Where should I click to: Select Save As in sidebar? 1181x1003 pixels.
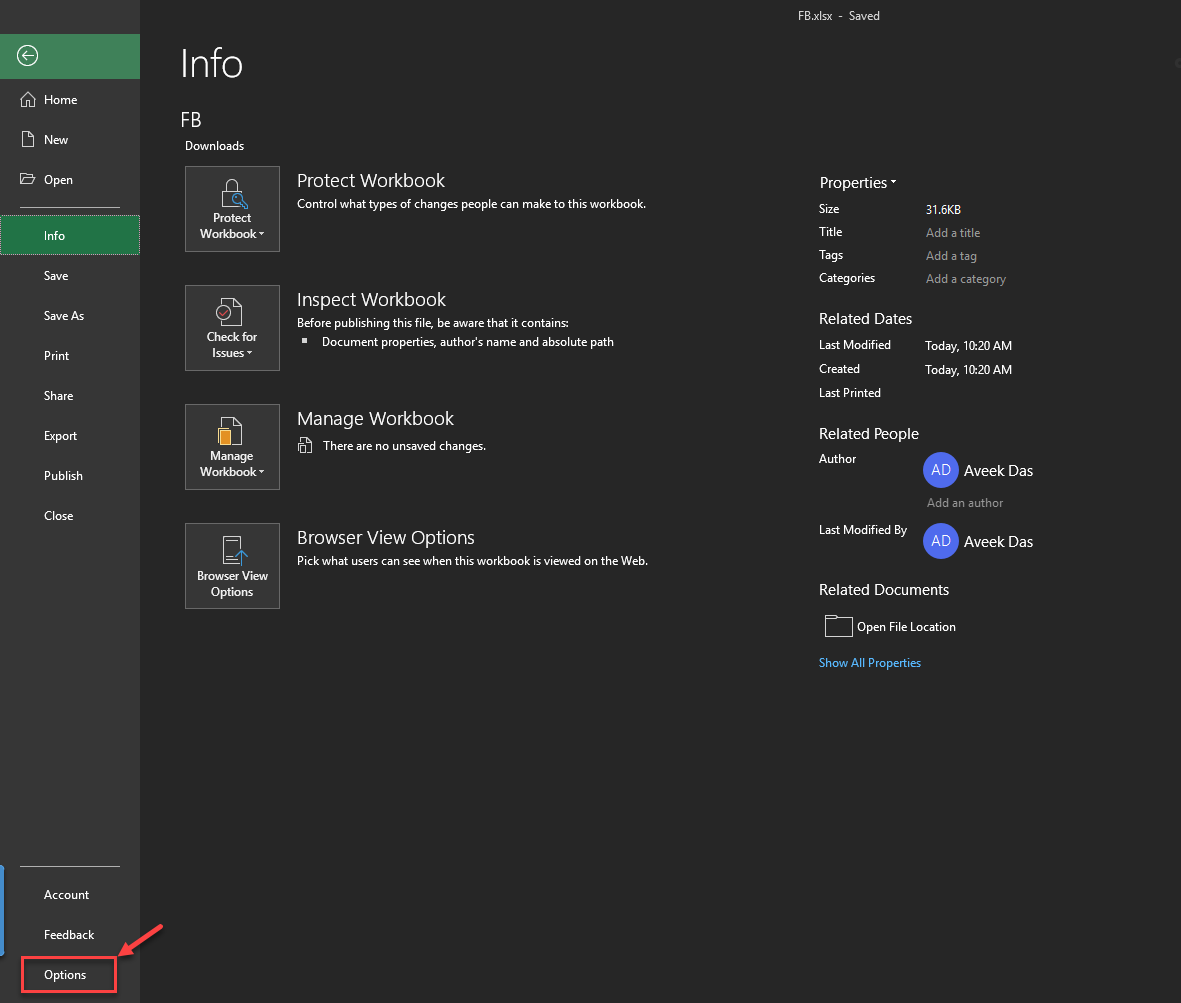point(64,316)
